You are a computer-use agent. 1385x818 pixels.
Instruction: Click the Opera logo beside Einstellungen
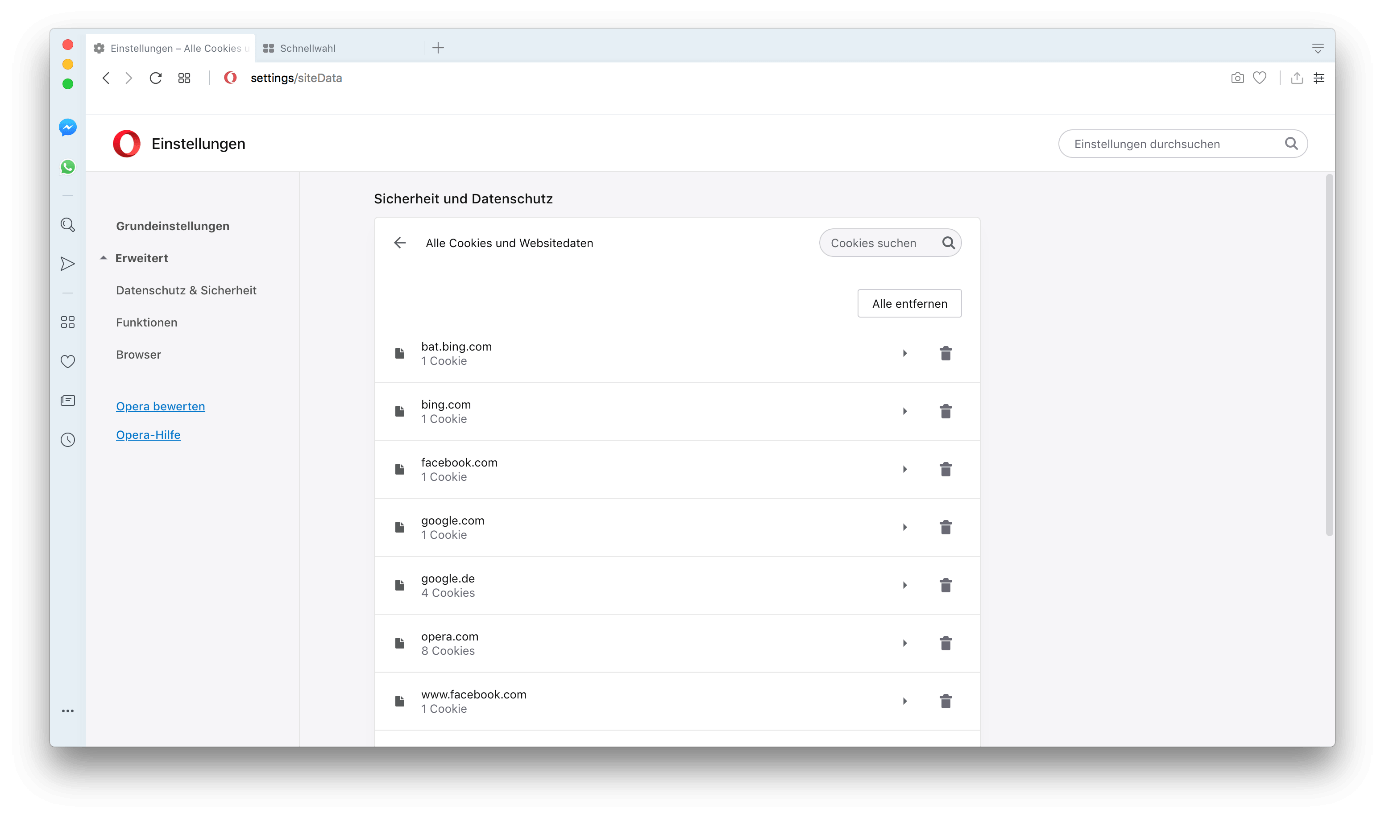(127, 144)
